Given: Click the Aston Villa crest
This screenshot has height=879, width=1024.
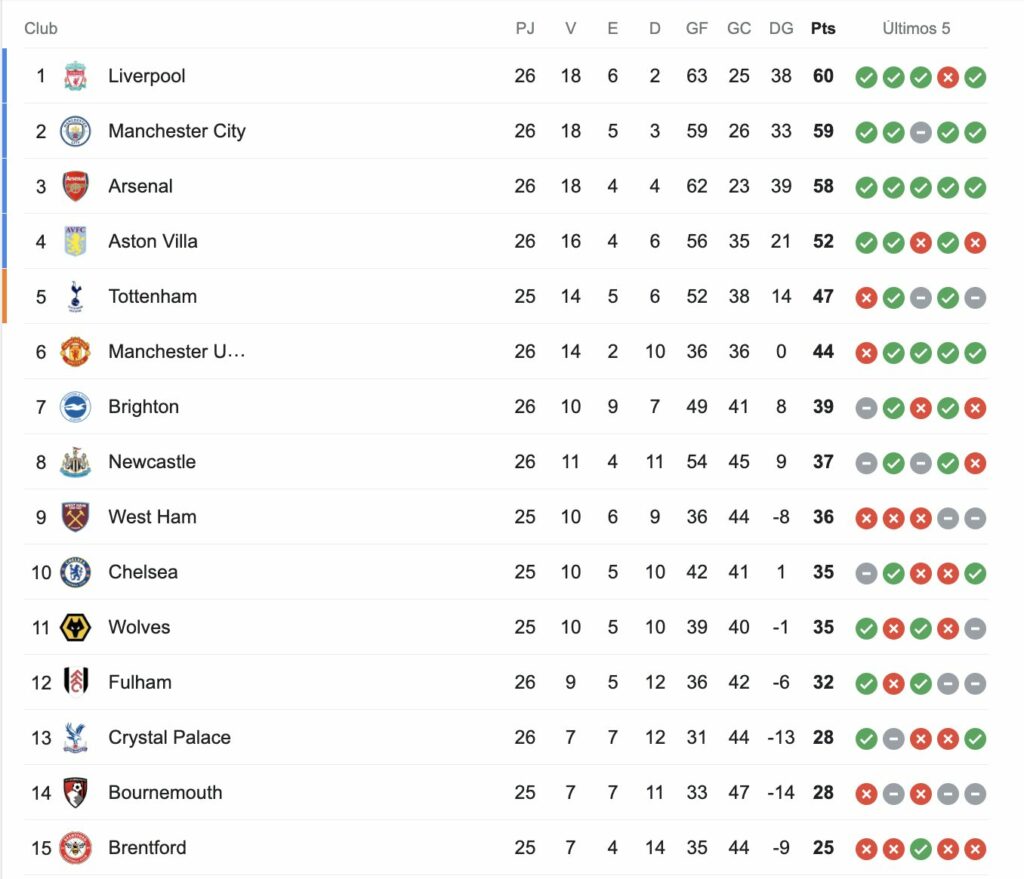Looking at the screenshot, I should (75, 241).
